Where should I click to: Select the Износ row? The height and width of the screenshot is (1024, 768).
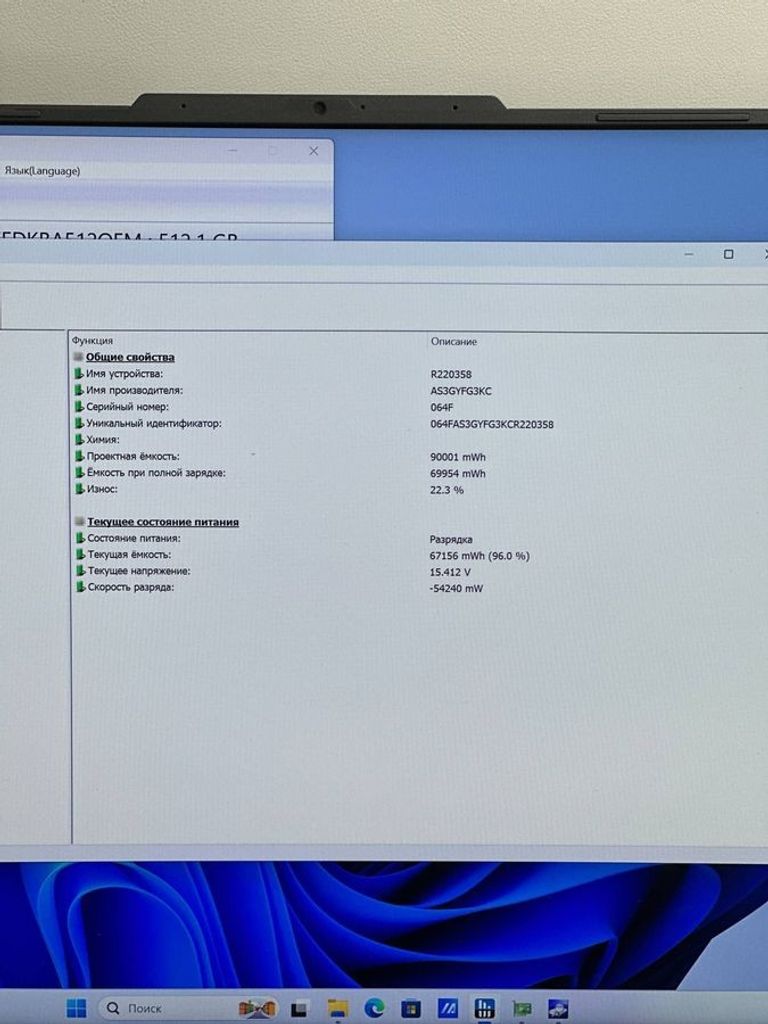102,489
